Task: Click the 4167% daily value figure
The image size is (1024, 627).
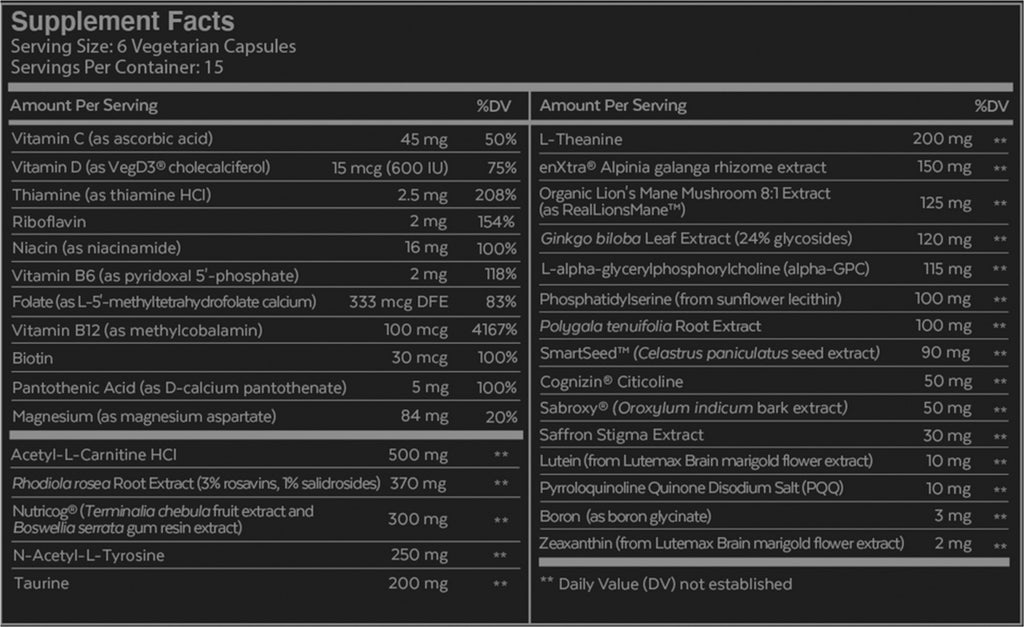Action: coord(495,330)
